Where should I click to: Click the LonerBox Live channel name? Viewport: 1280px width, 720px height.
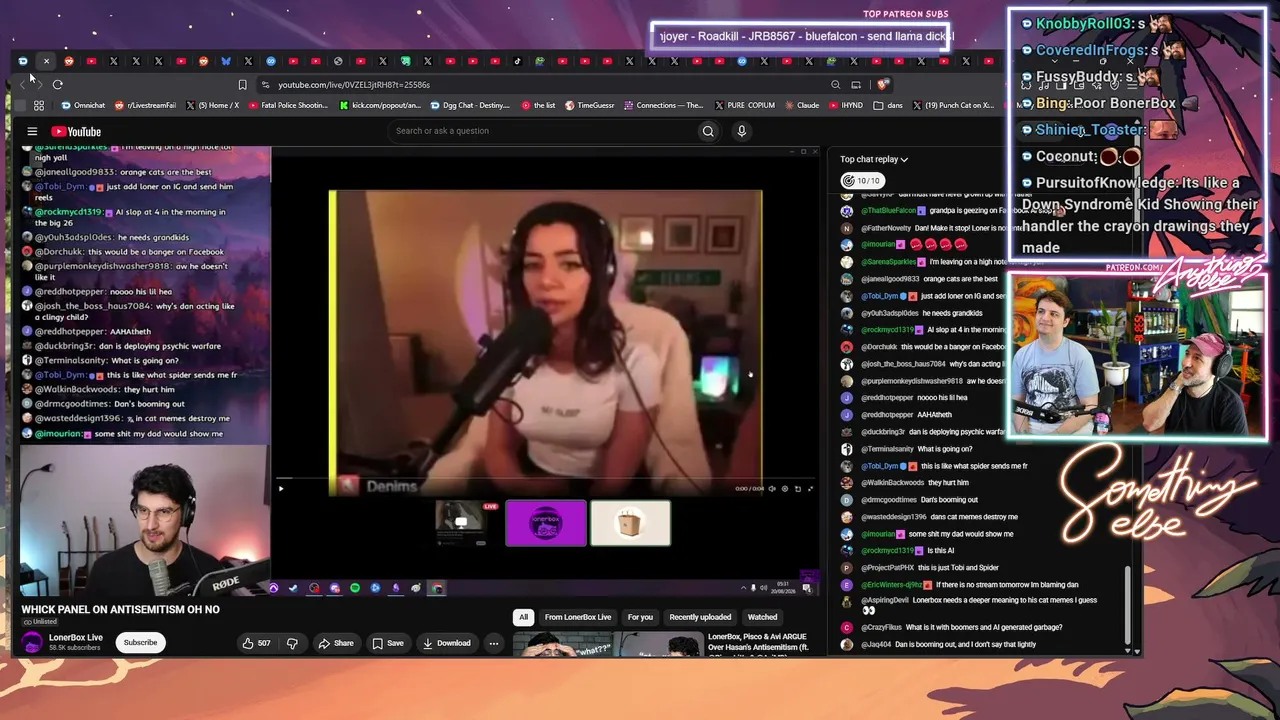(x=76, y=637)
